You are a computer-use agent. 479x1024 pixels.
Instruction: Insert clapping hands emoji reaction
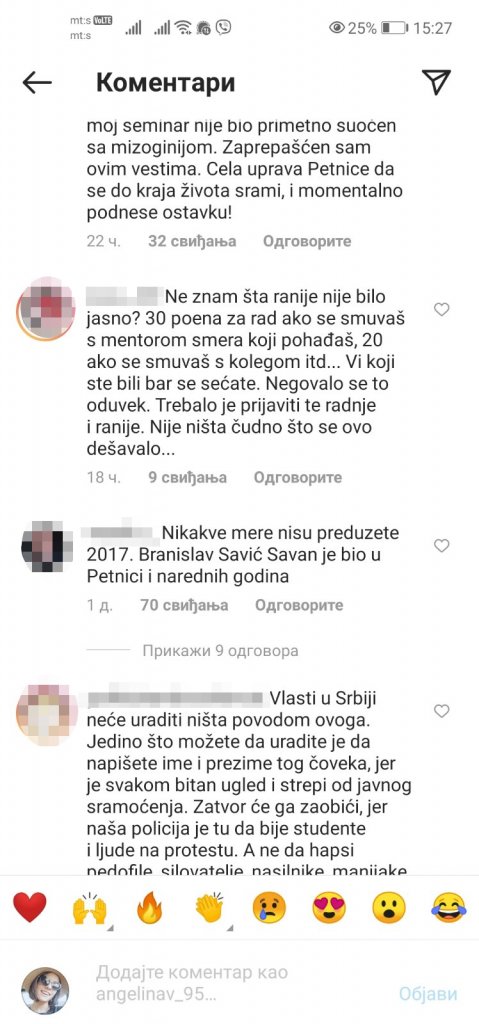210,908
